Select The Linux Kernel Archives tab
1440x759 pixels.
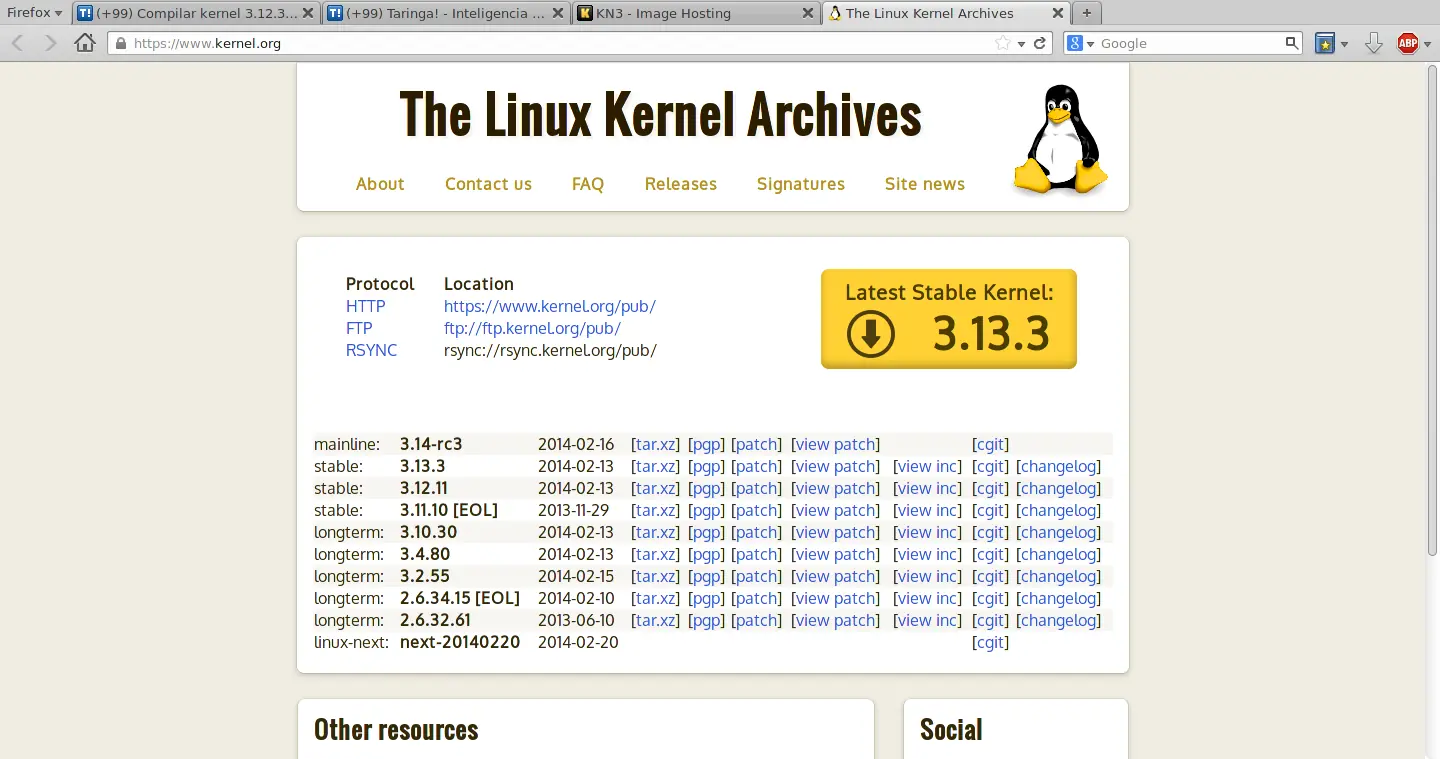pyautogui.click(x=946, y=14)
